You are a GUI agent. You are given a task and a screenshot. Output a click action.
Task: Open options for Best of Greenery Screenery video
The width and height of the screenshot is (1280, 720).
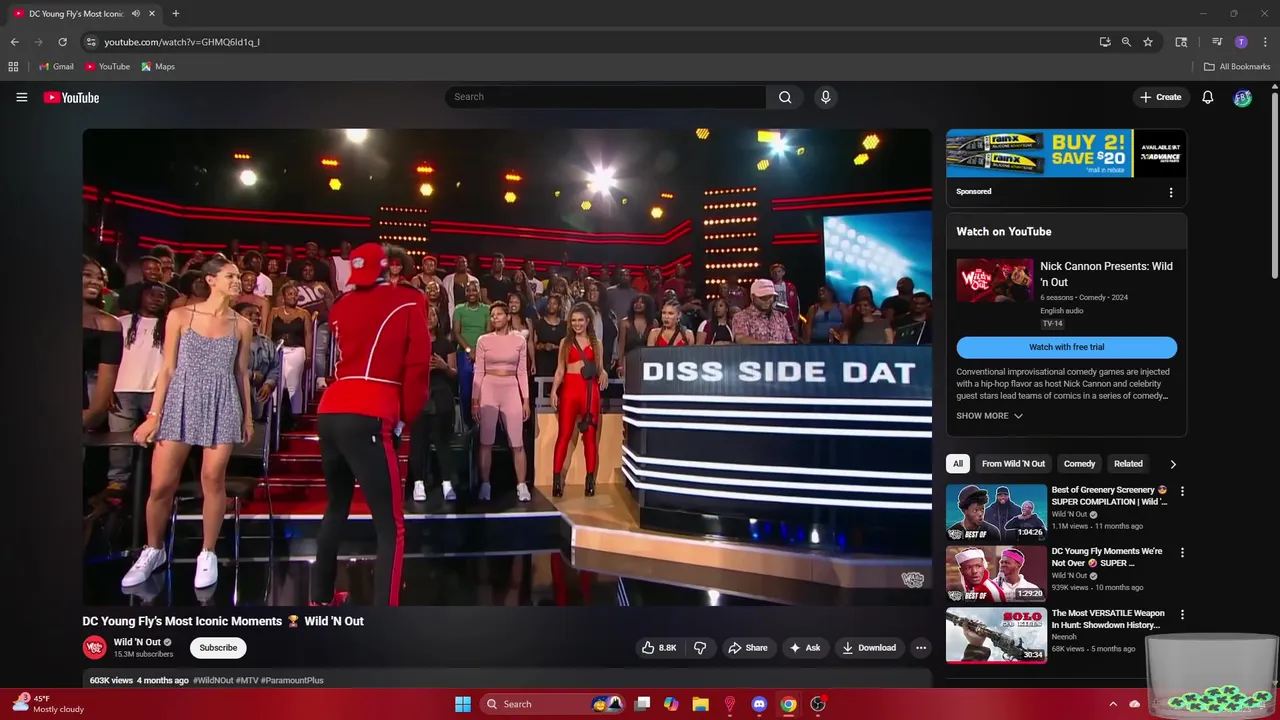[x=1182, y=491]
